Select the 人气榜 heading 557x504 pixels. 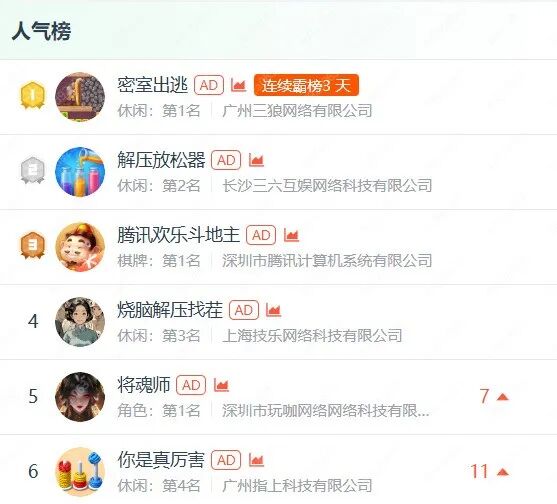41,31
